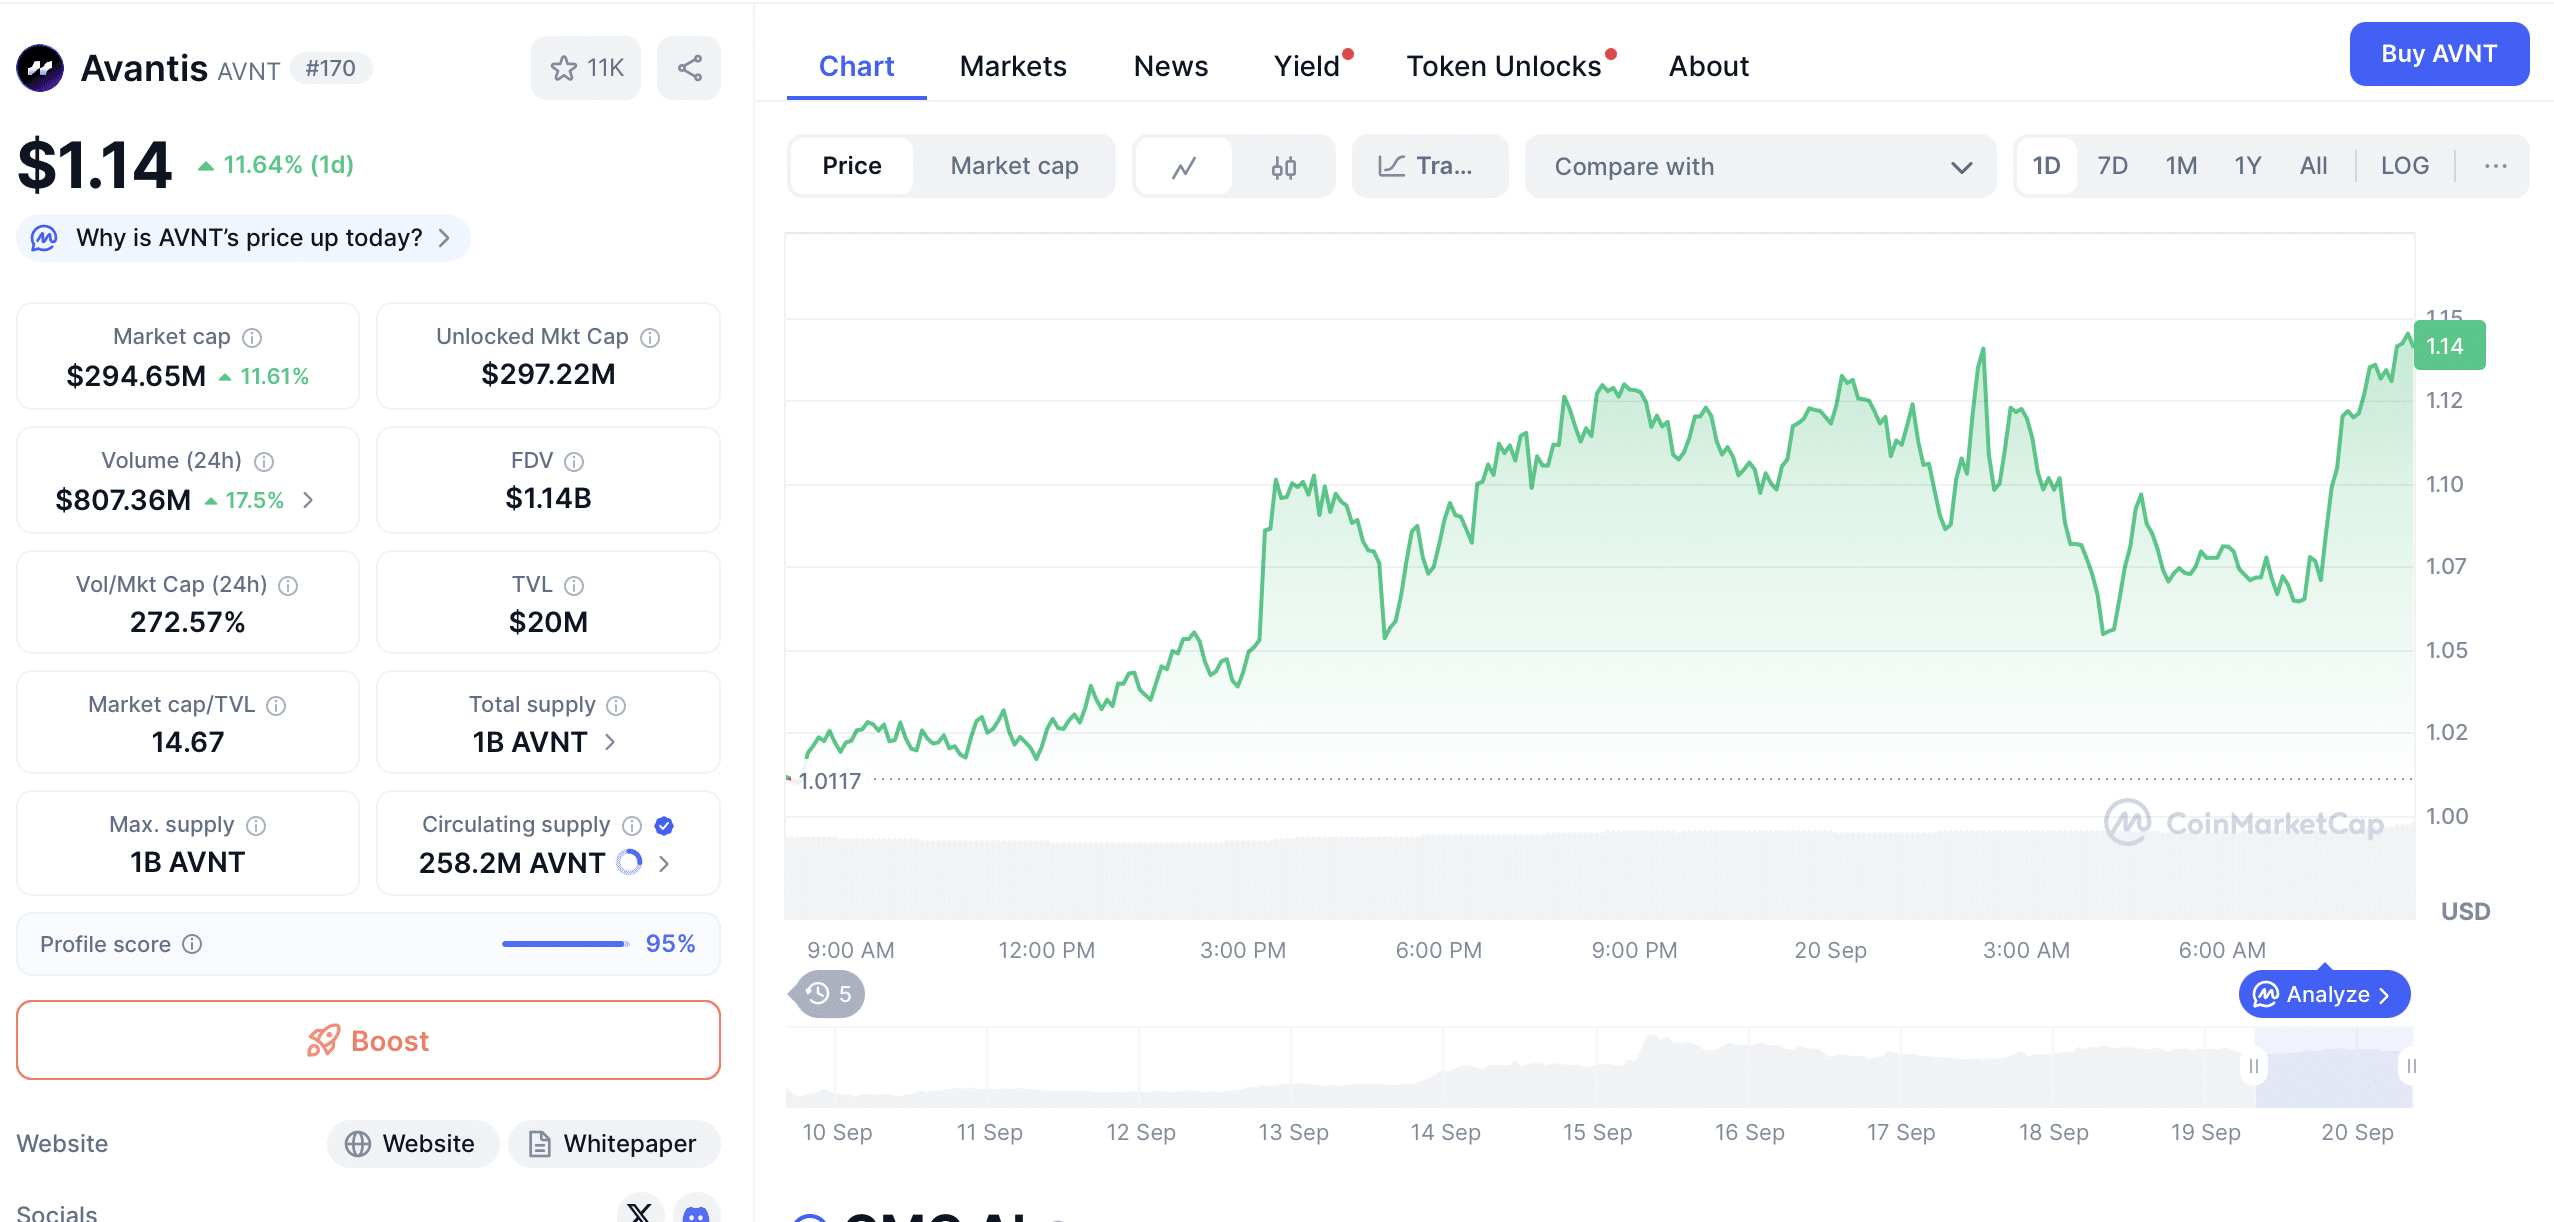This screenshot has height=1222, width=2554.
Task: Select the Price chart toggle
Action: pyautogui.click(x=852, y=166)
